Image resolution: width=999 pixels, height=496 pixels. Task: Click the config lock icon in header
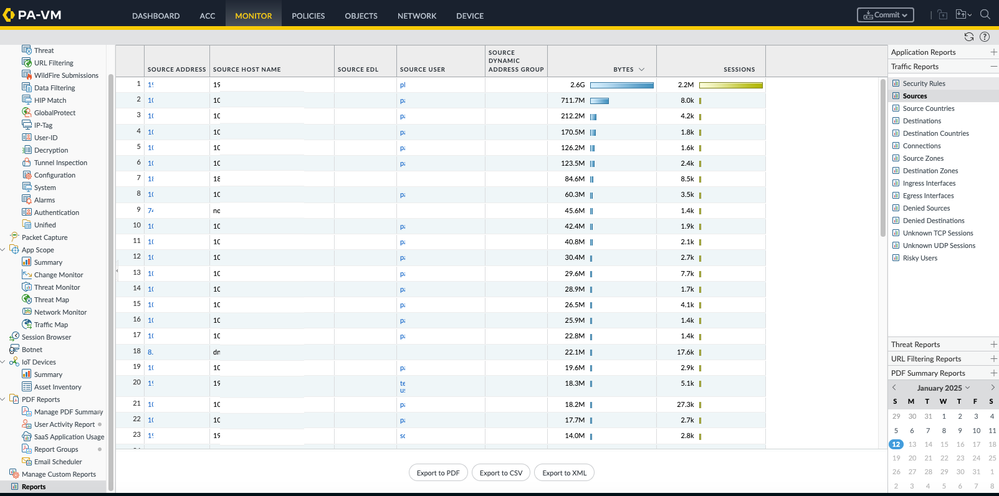click(x=942, y=15)
